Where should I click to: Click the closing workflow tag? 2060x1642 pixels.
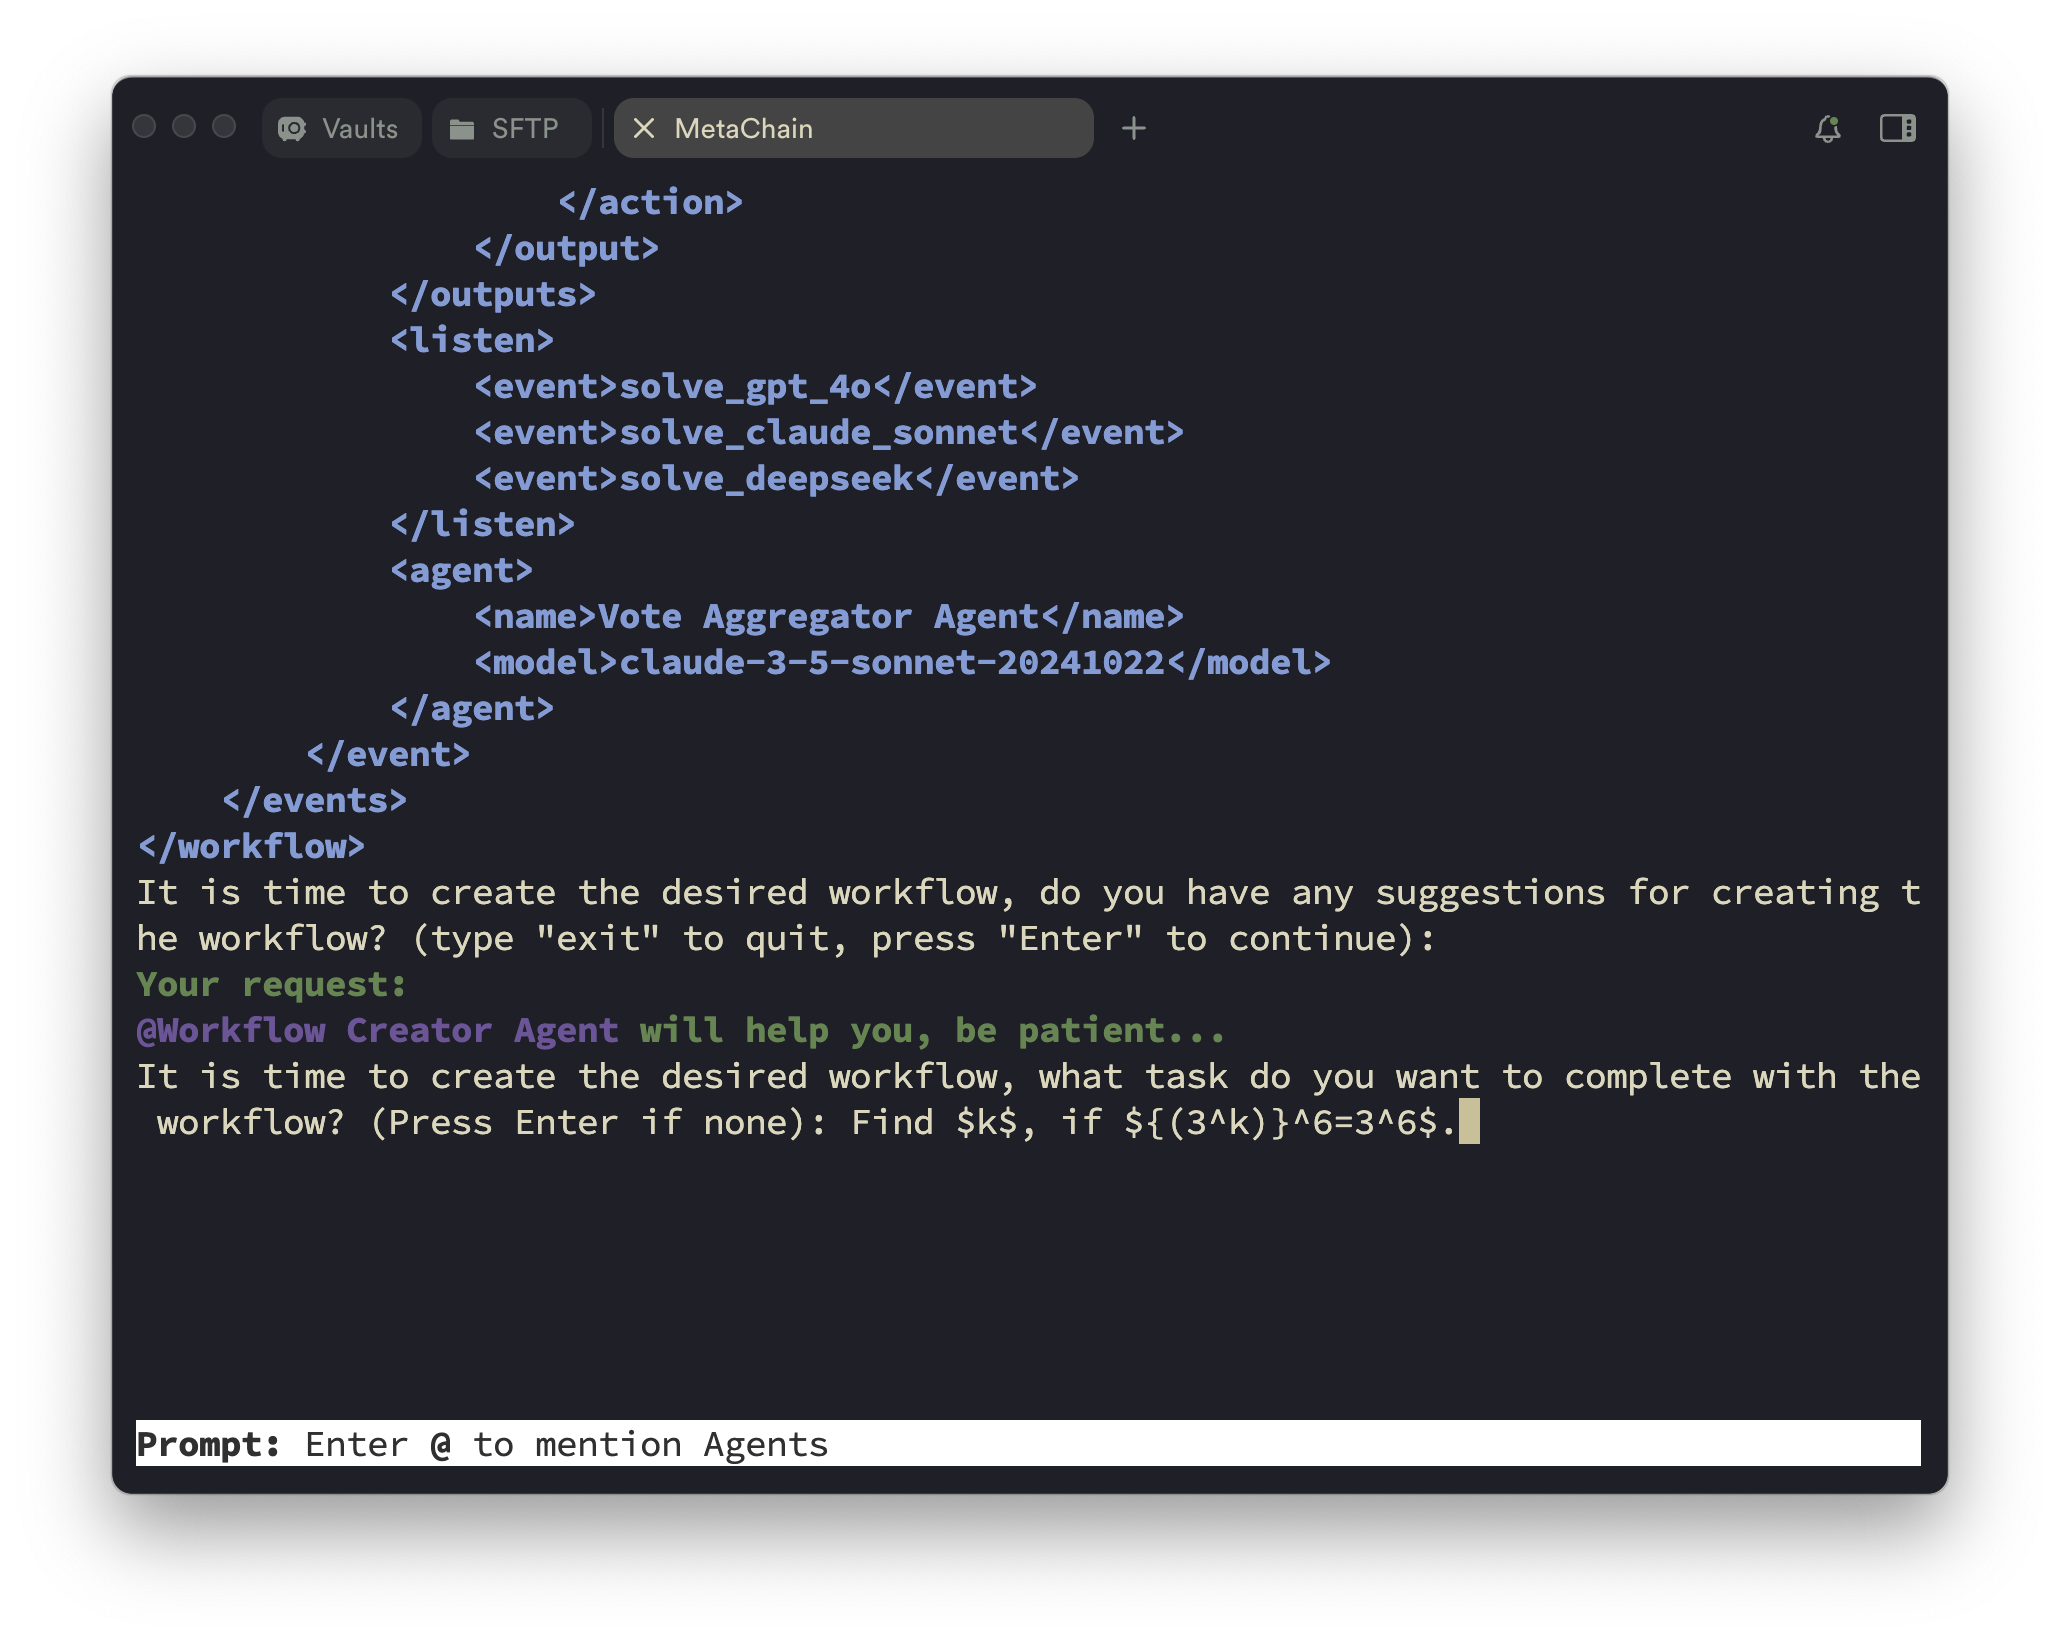click(x=252, y=846)
